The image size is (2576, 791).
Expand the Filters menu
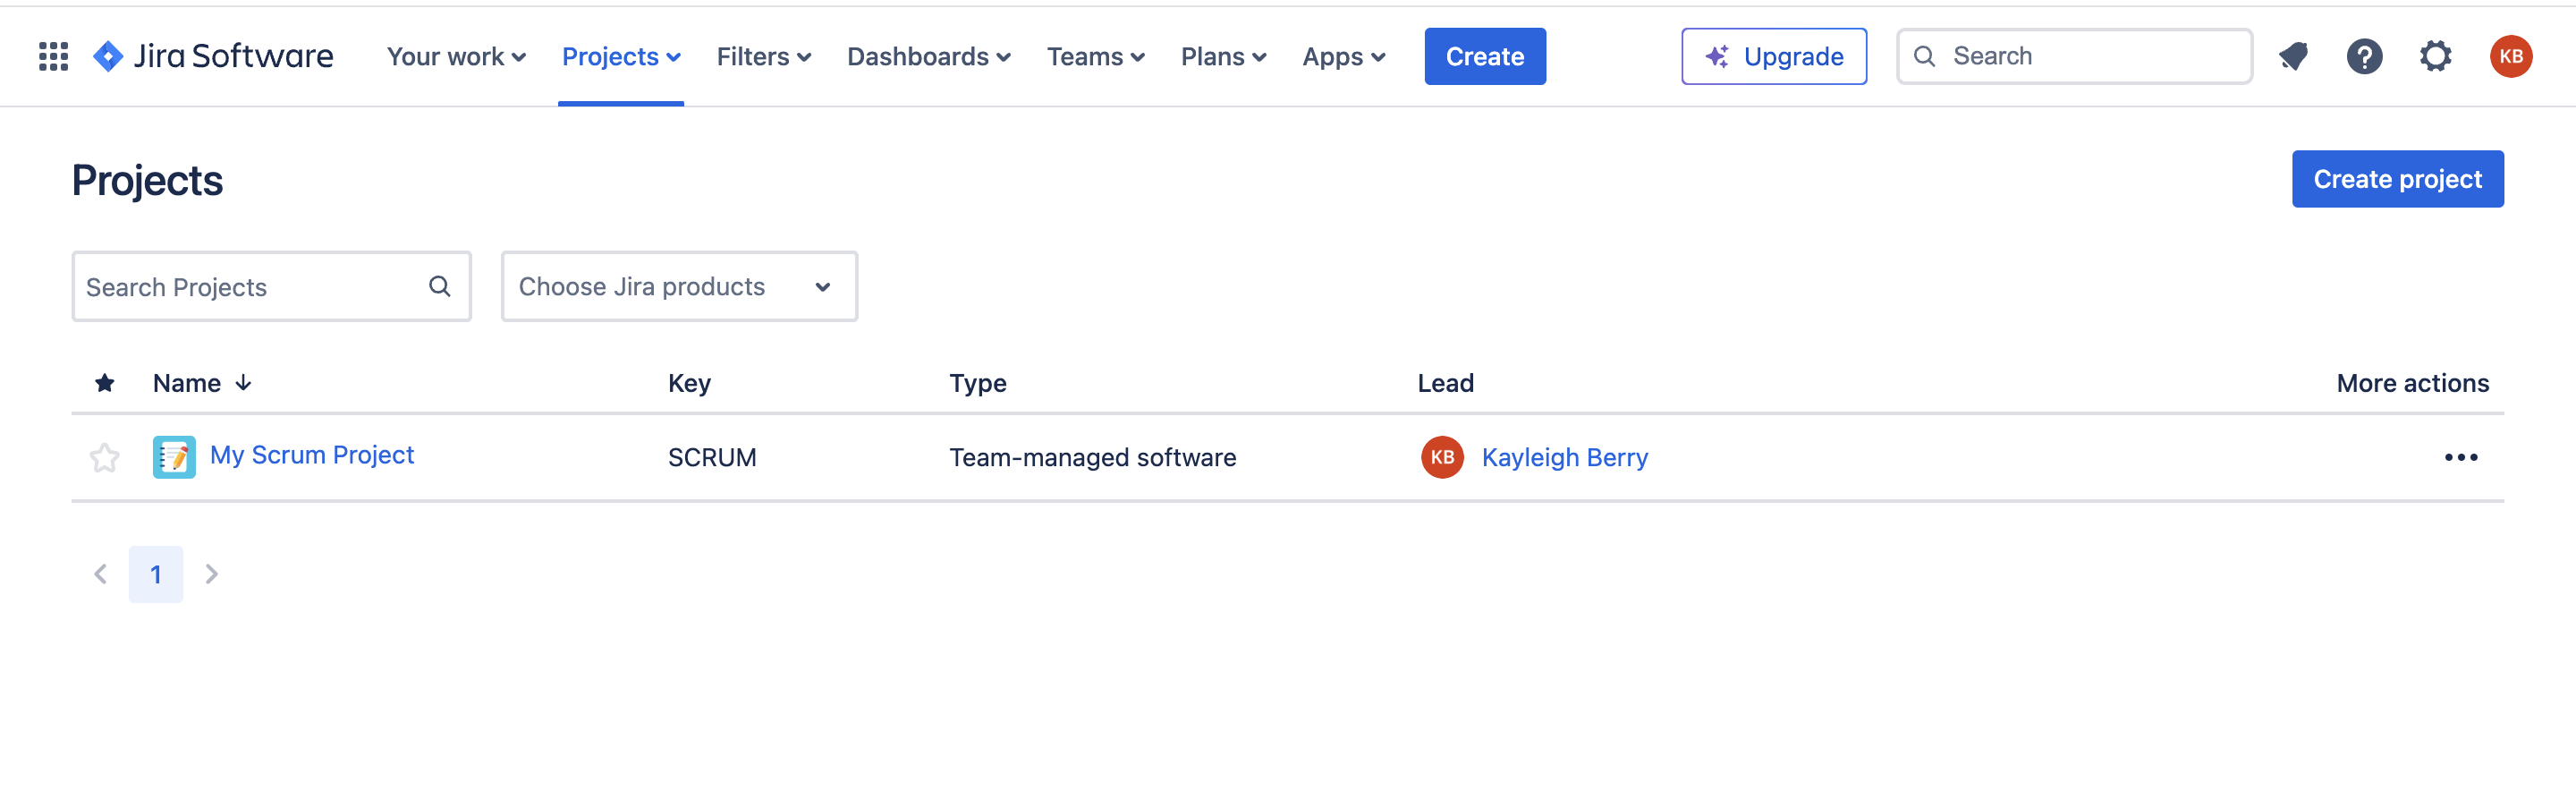(764, 57)
